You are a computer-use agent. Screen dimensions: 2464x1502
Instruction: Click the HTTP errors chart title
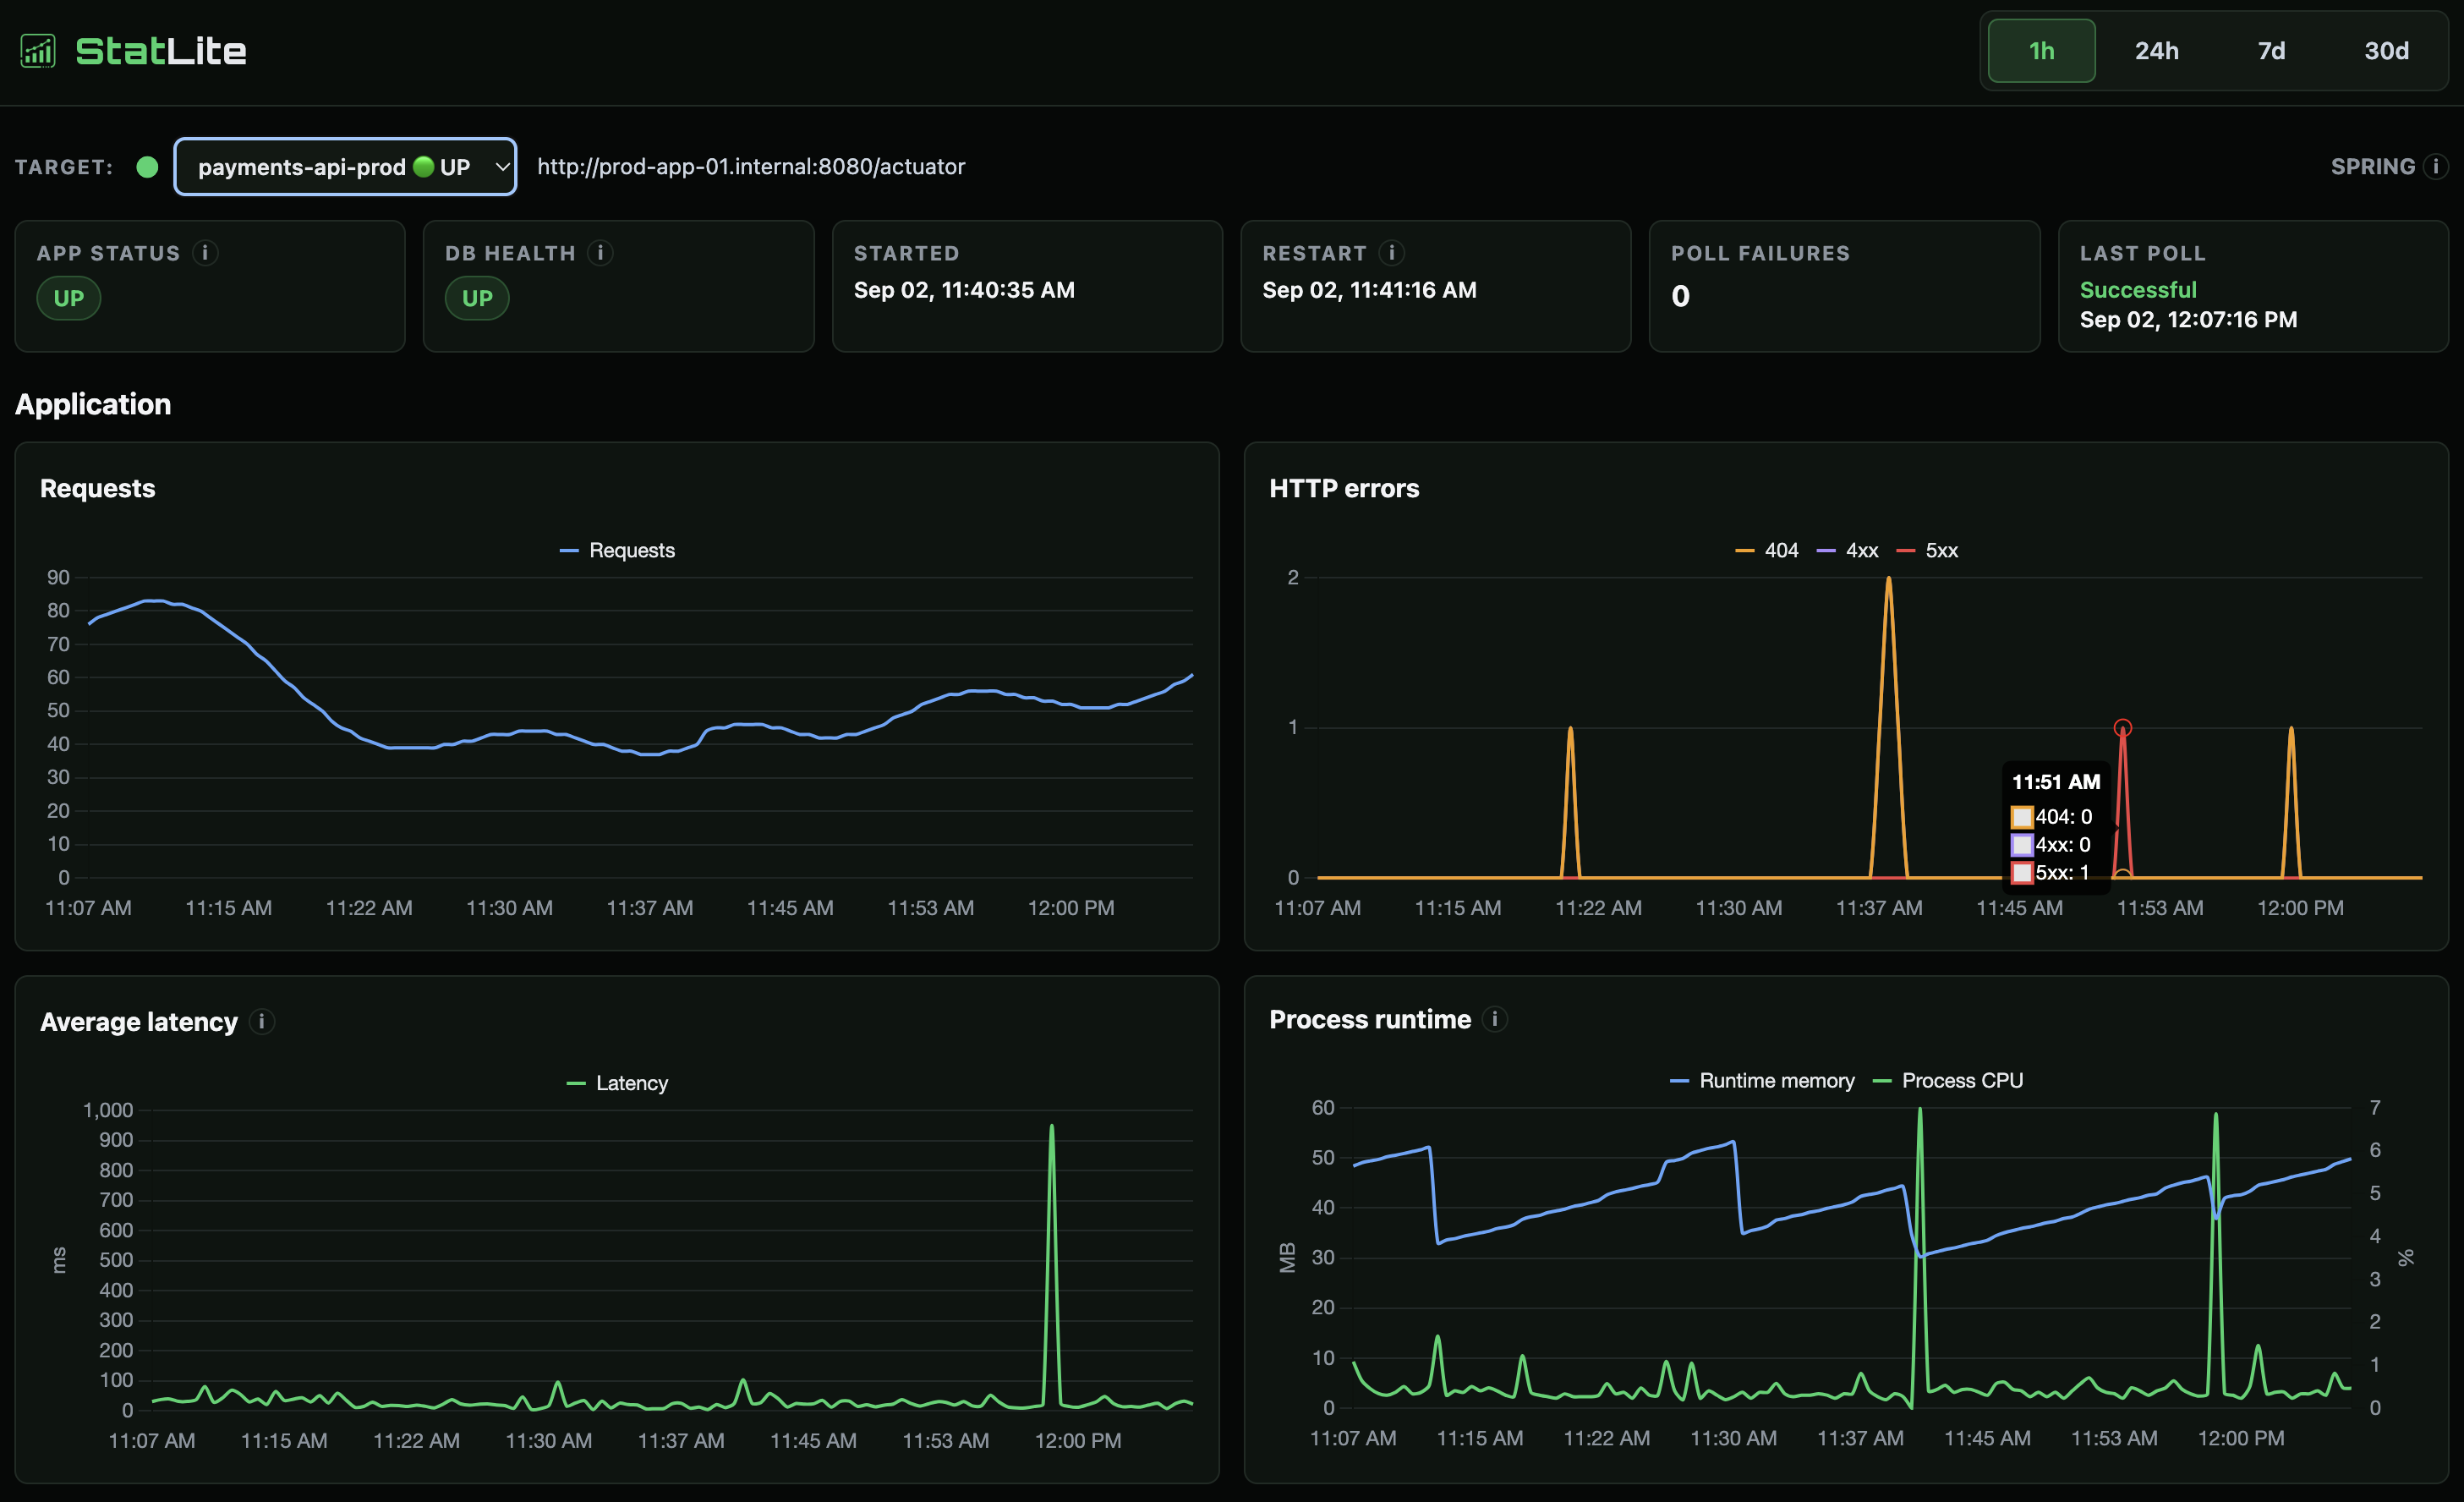1343,488
